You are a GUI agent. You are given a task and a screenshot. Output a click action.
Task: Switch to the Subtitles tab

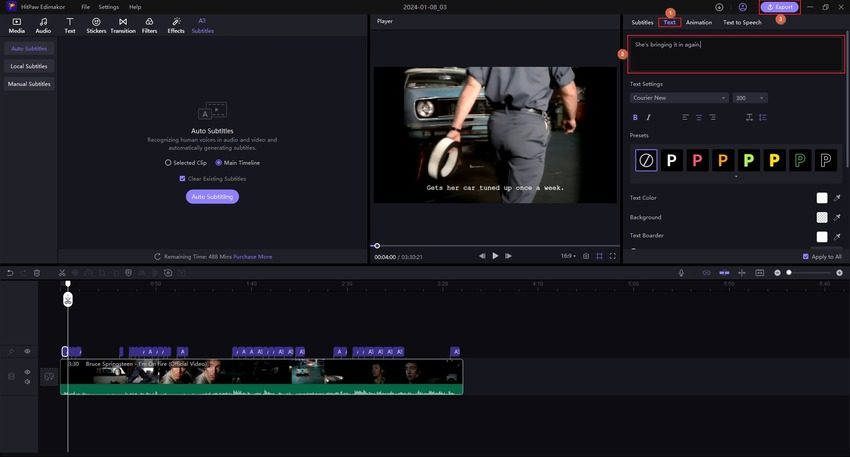(x=642, y=22)
